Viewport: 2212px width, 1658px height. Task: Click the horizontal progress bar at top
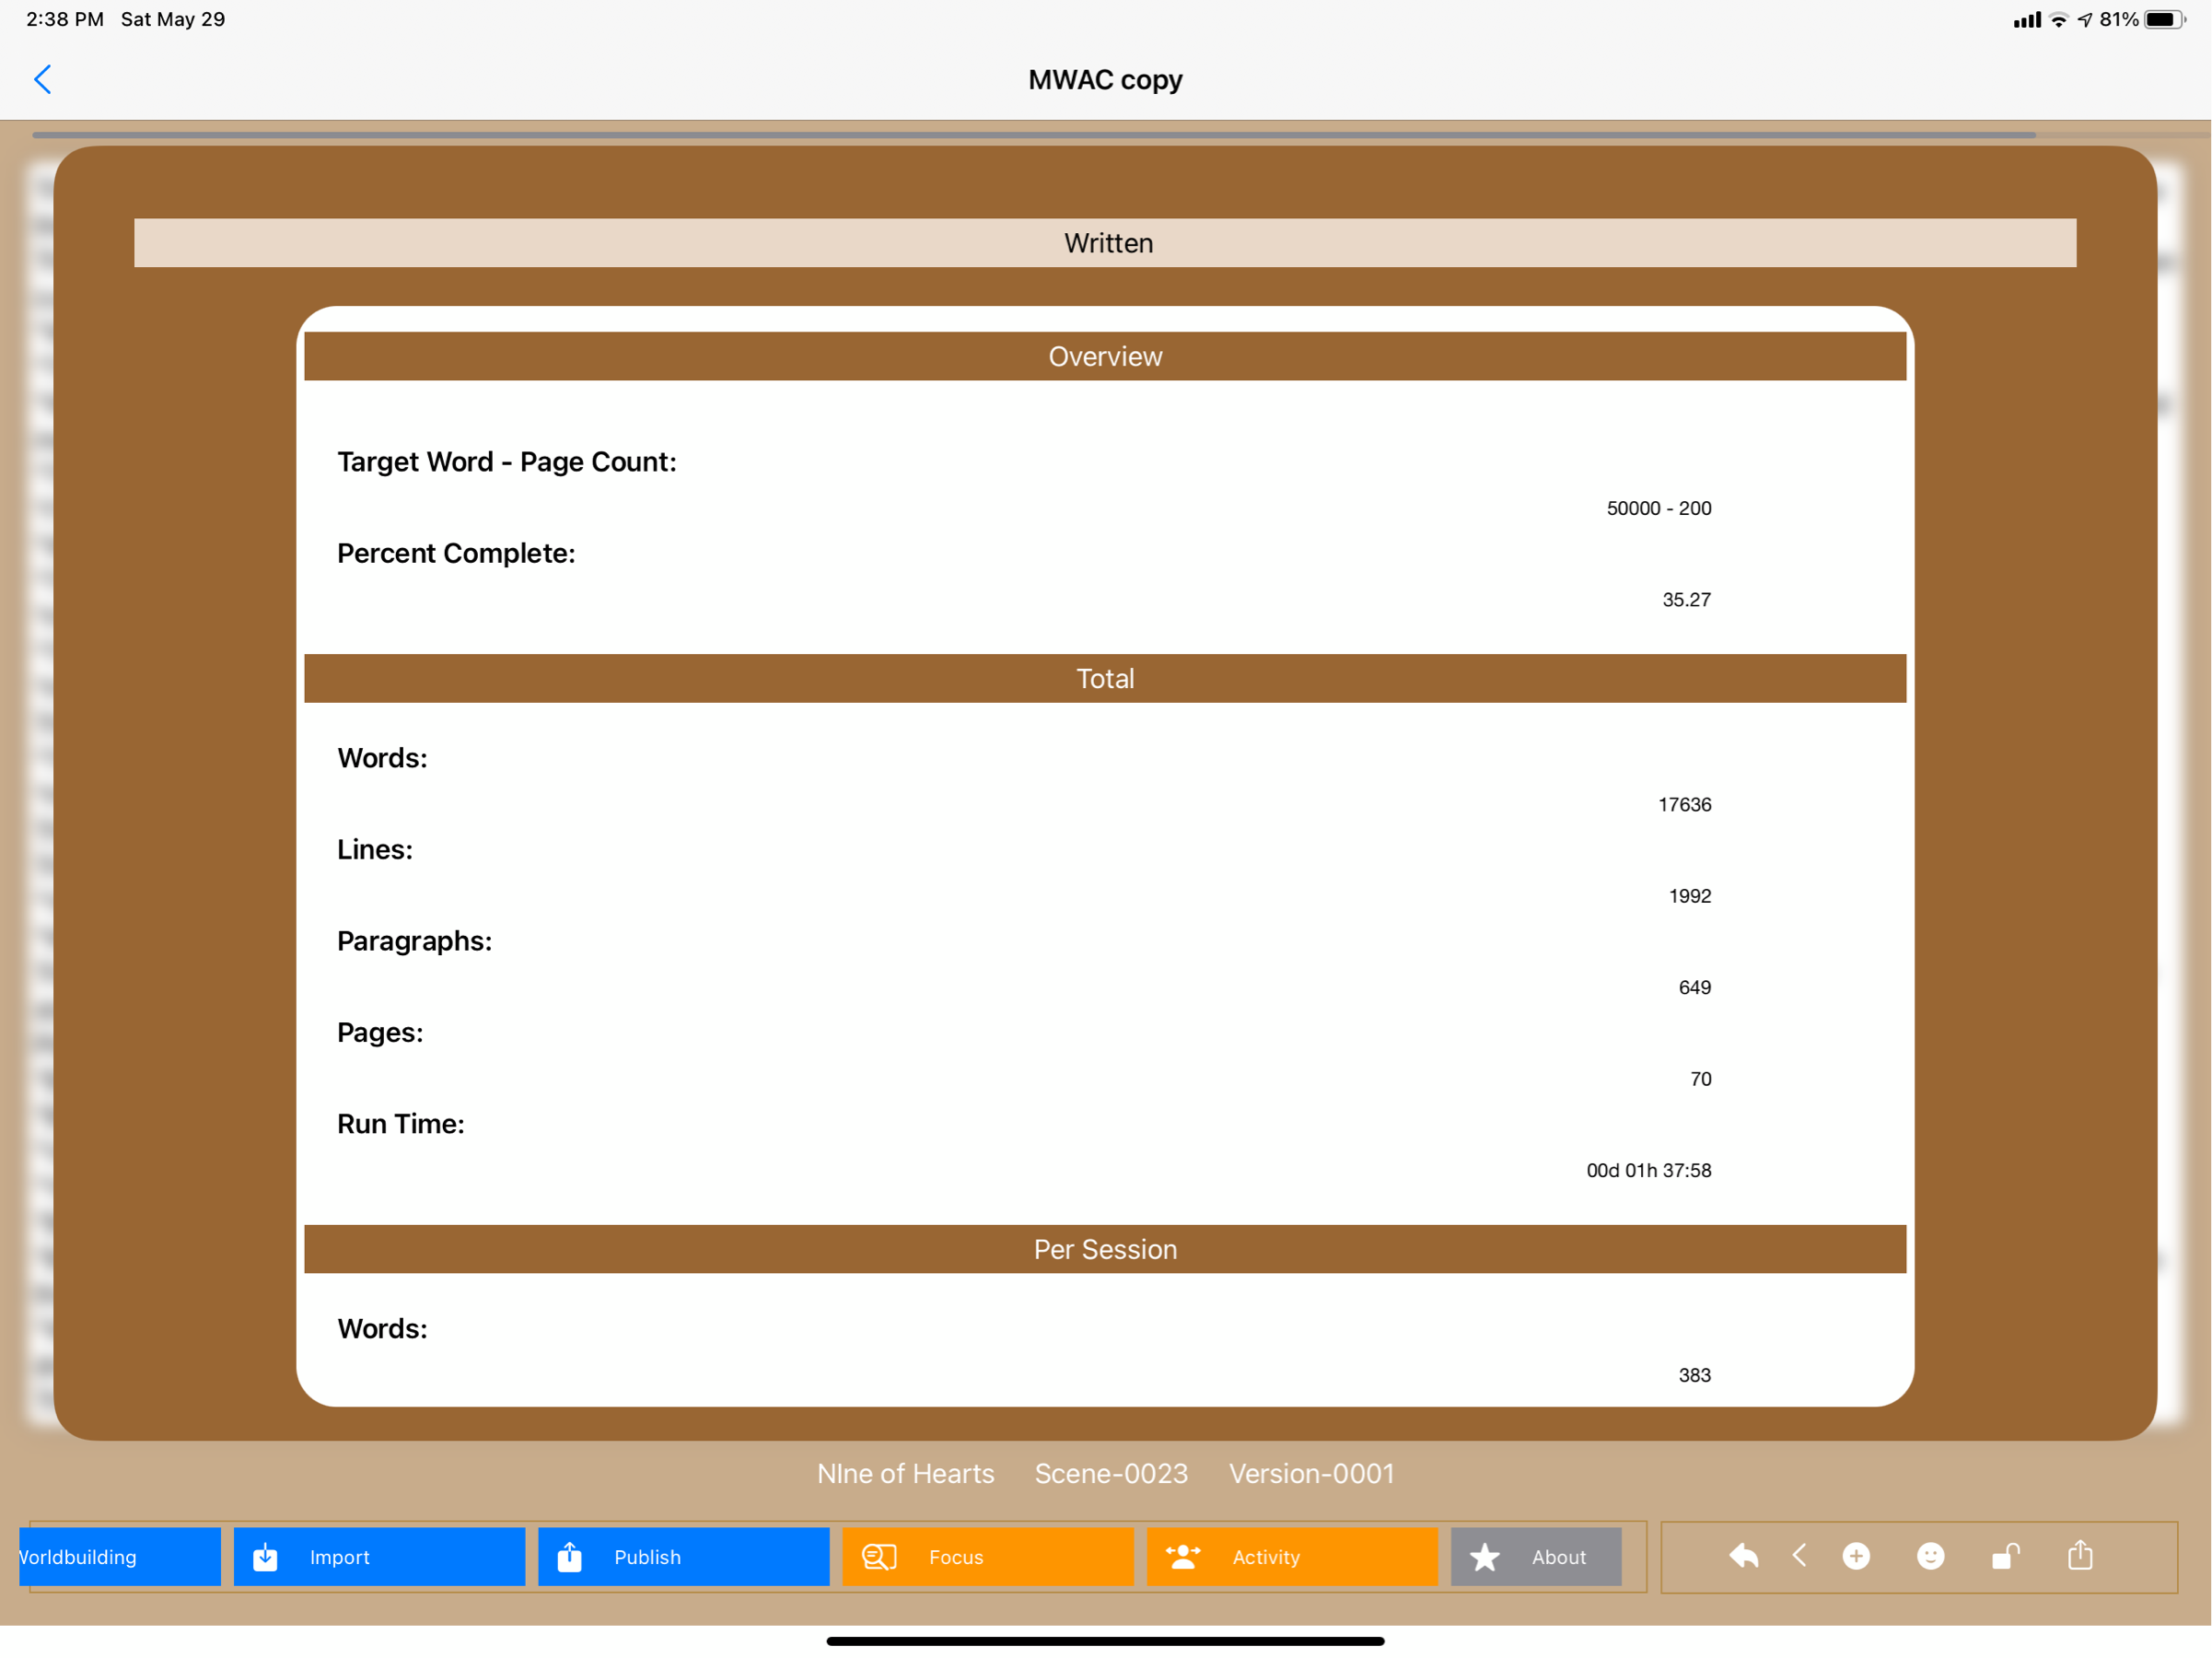(1033, 134)
